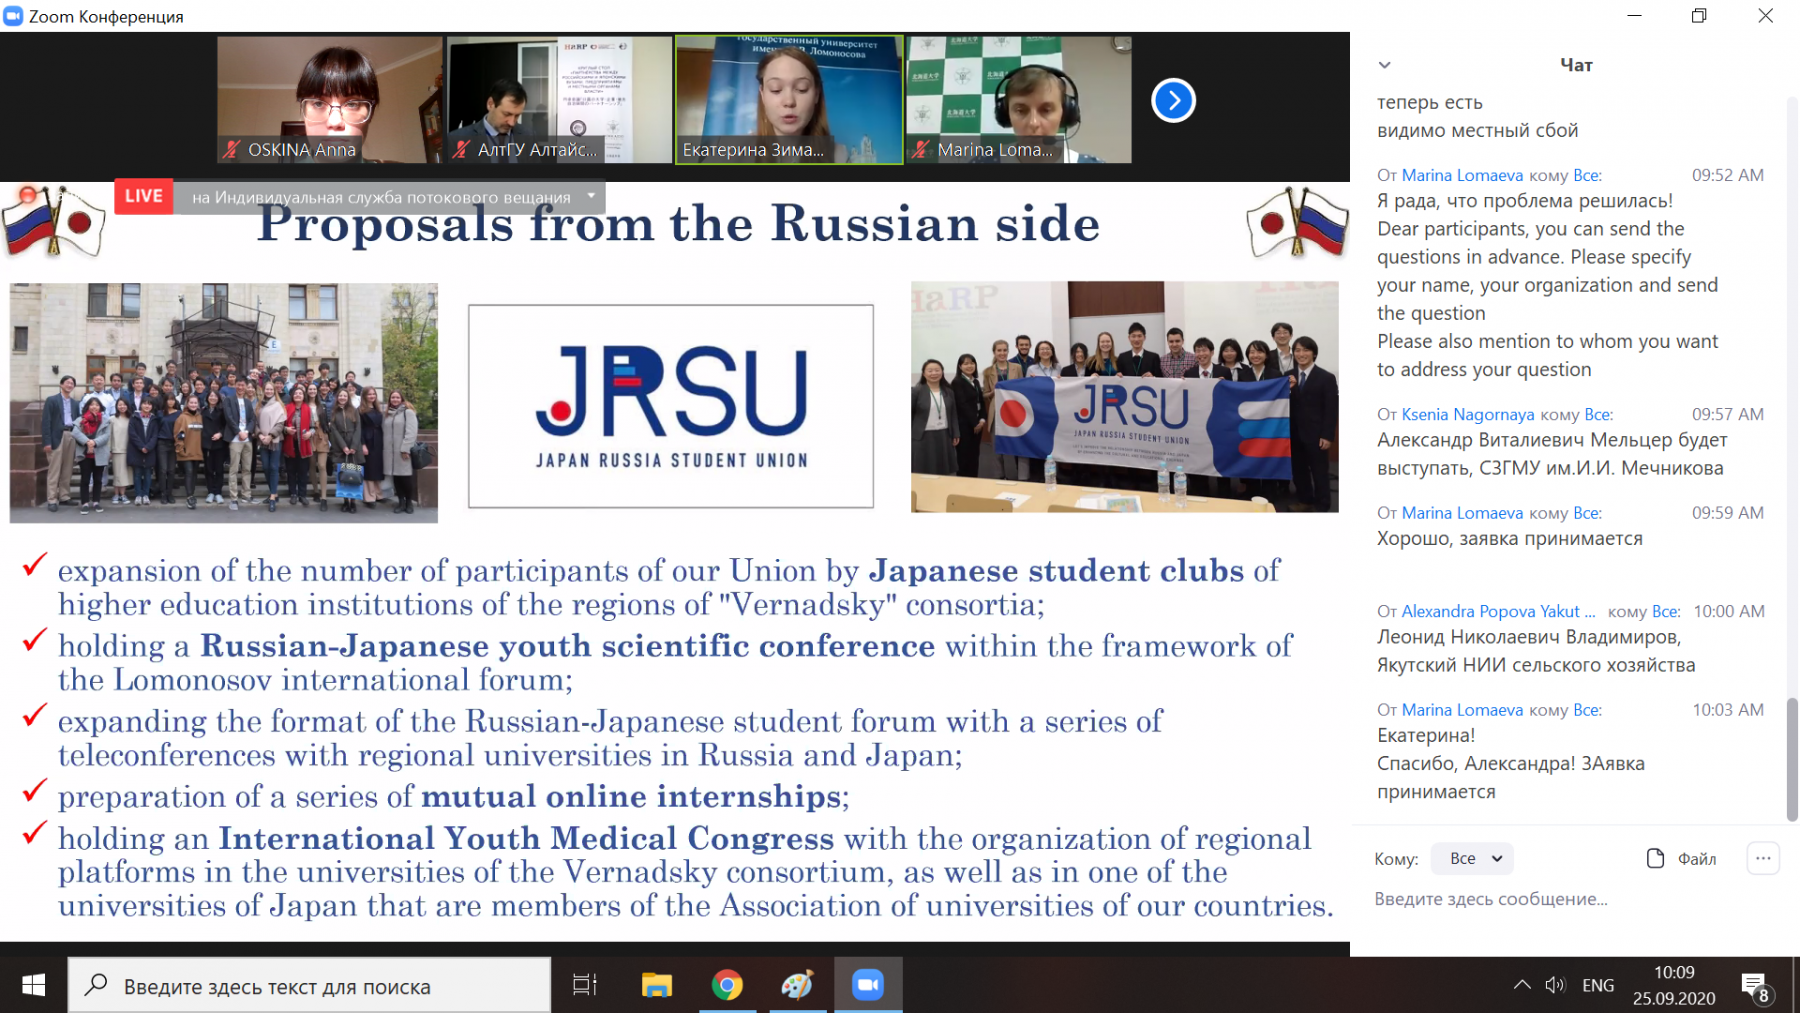Select Екатерина Зима video thumbnail
The width and height of the screenshot is (1800, 1013).
coord(789,100)
